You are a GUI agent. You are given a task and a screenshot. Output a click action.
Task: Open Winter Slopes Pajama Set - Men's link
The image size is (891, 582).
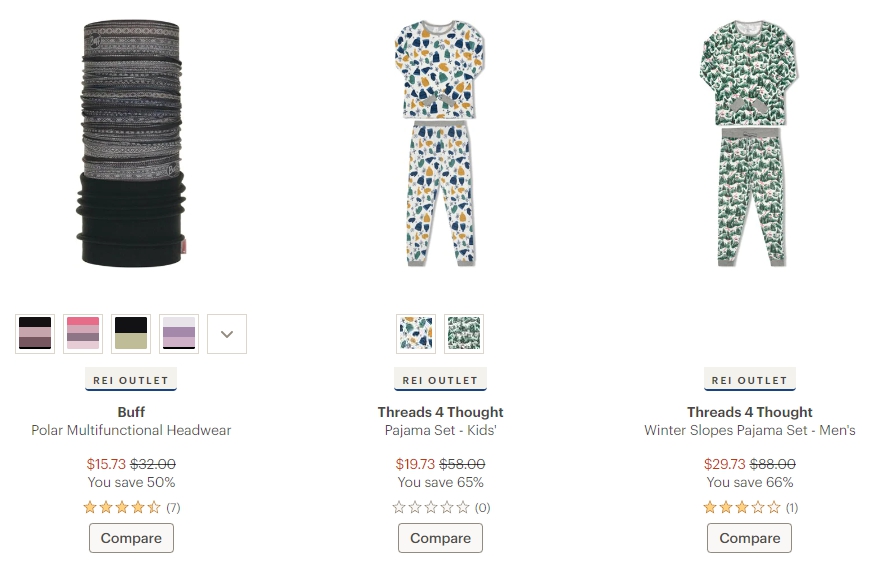pyautogui.click(x=750, y=430)
